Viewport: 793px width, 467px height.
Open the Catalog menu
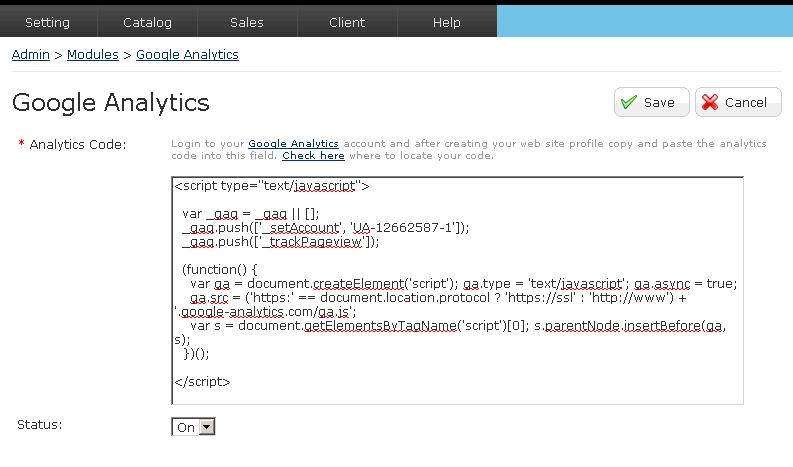(147, 22)
